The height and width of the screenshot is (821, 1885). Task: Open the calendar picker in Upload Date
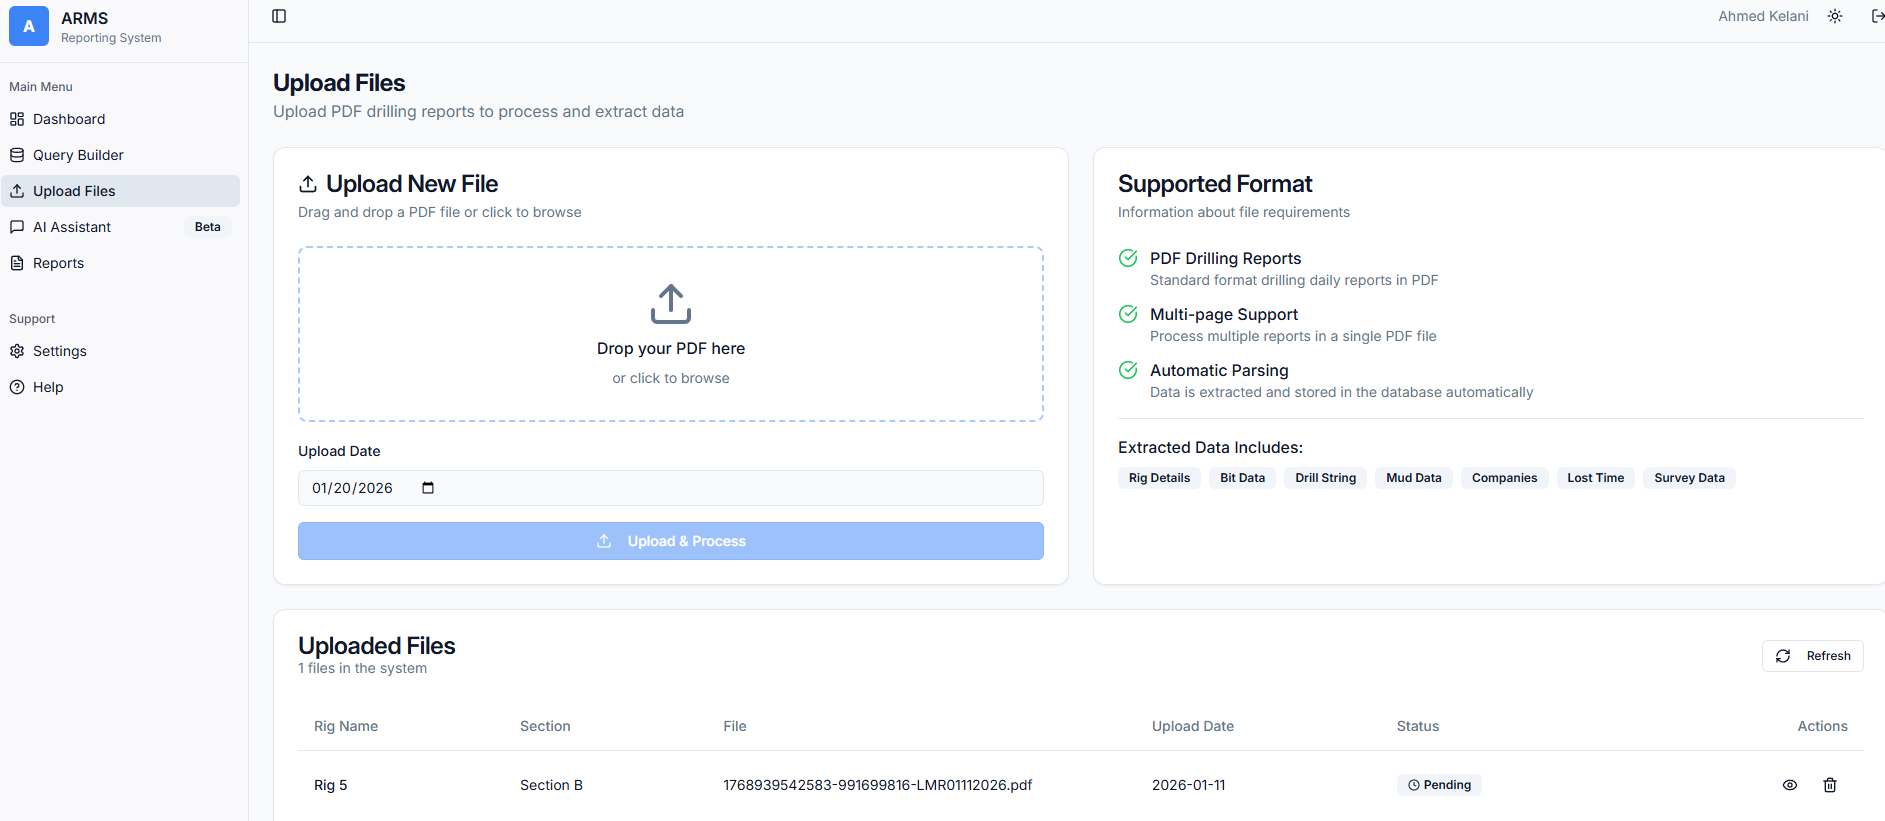(428, 488)
